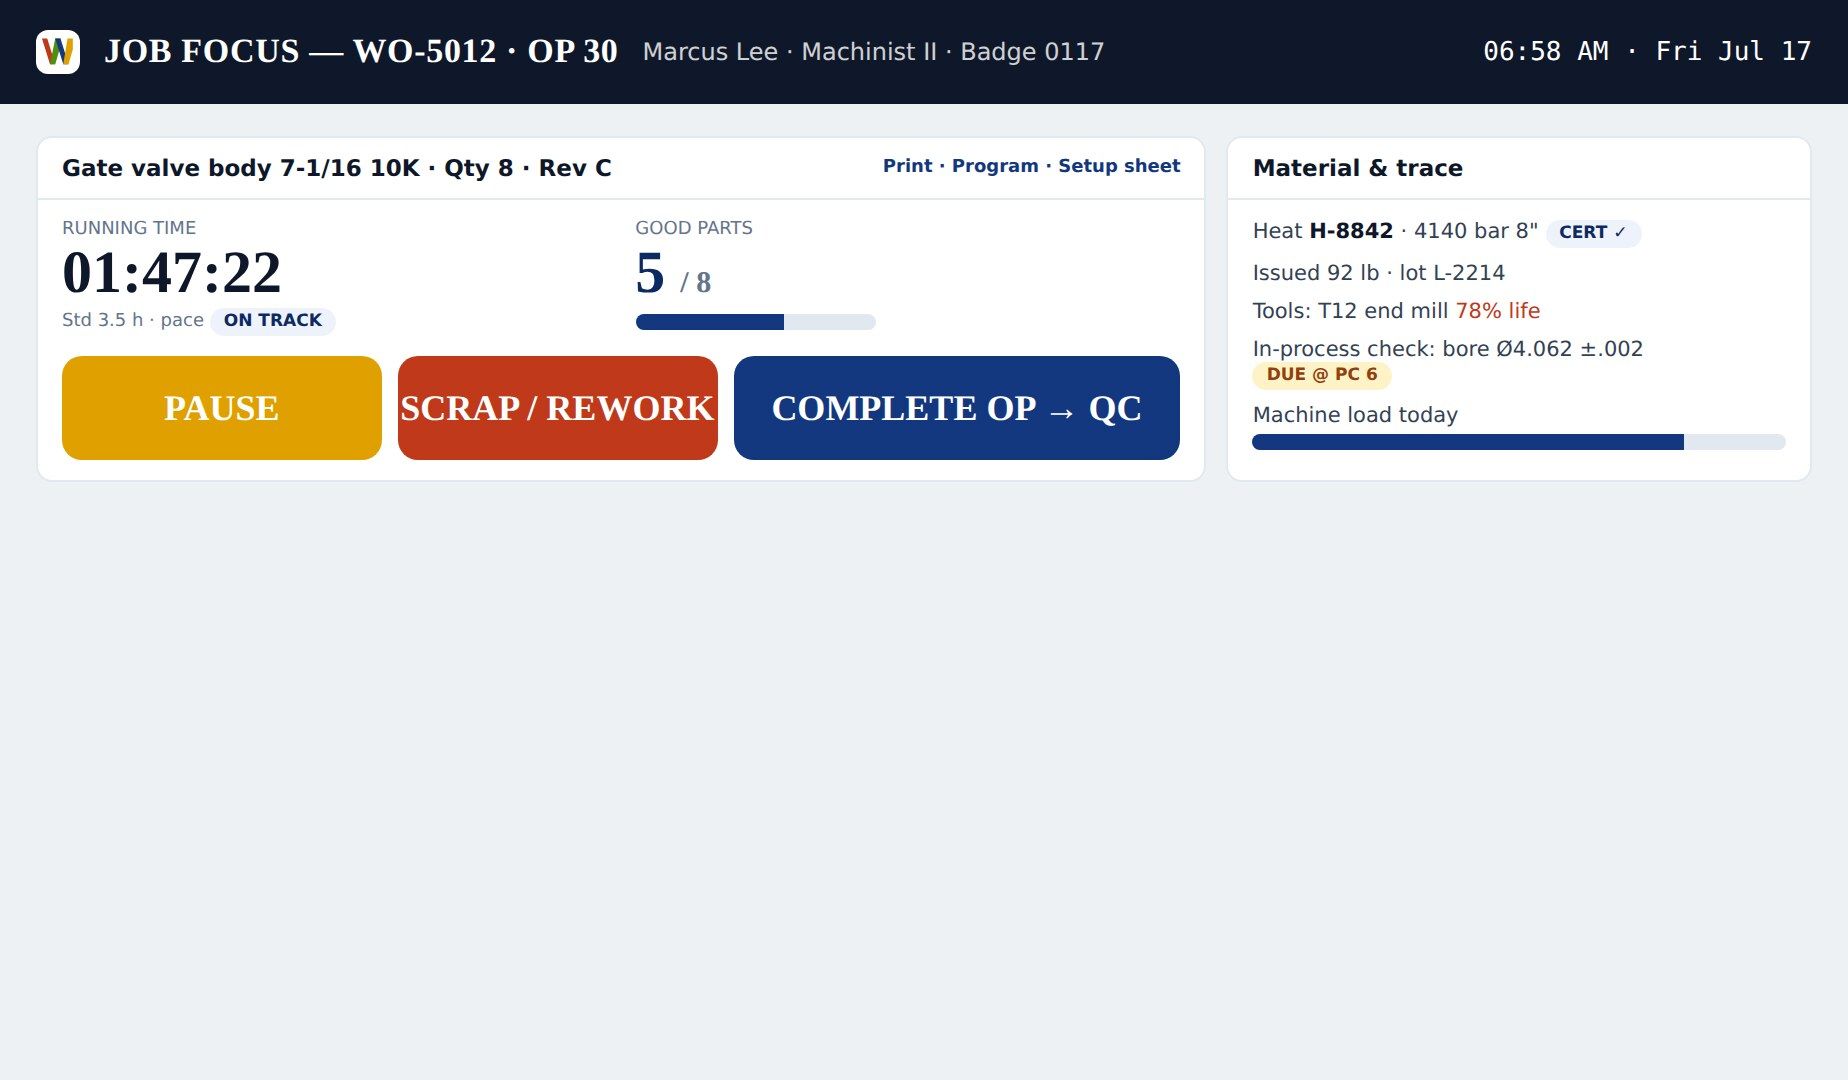The height and width of the screenshot is (1080, 1848).
Task: Open the Print link
Action: 907,166
